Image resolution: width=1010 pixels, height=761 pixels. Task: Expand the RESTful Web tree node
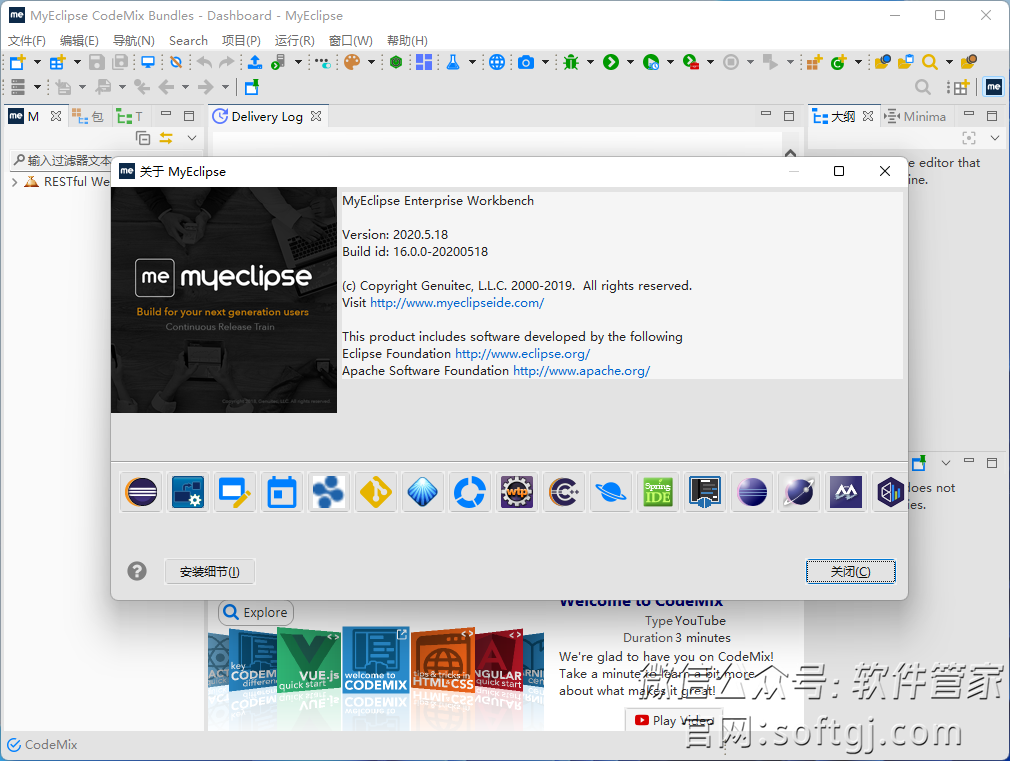pyautogui.click(x=15, y=182)
